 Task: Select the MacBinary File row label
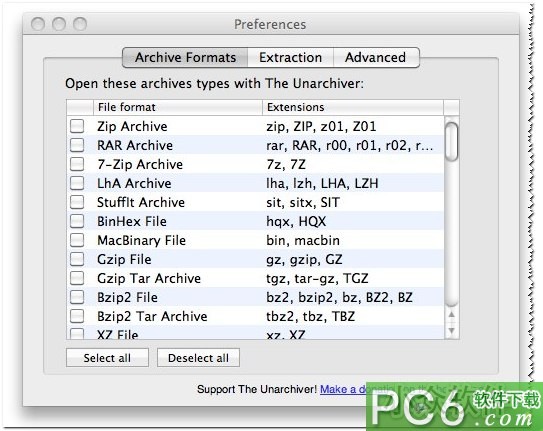[142, 241]
